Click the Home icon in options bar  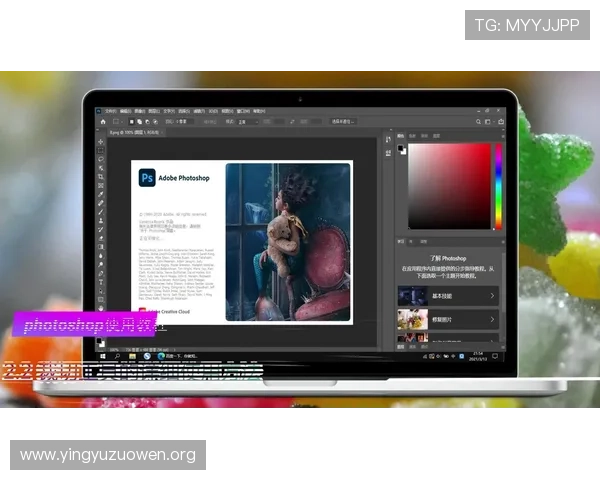pyautogui.click(x=103, y=121)
